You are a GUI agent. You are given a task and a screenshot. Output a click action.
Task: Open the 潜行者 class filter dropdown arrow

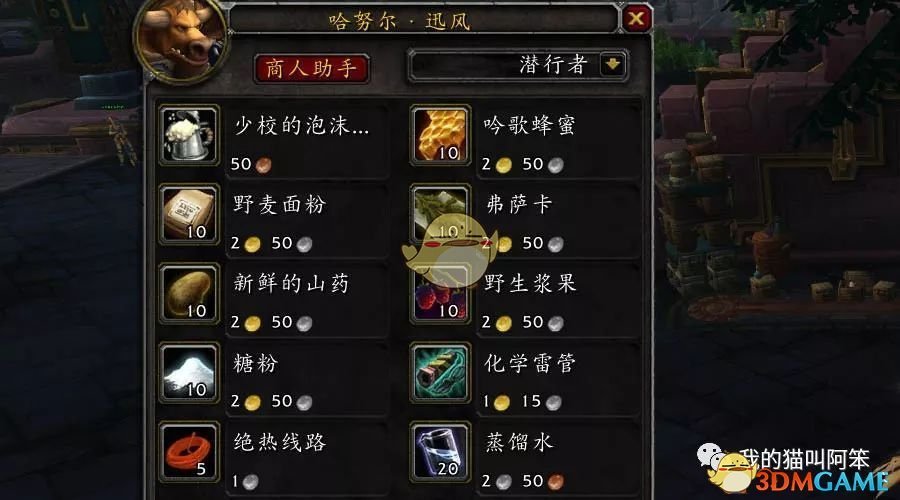[x=612, y=64]
